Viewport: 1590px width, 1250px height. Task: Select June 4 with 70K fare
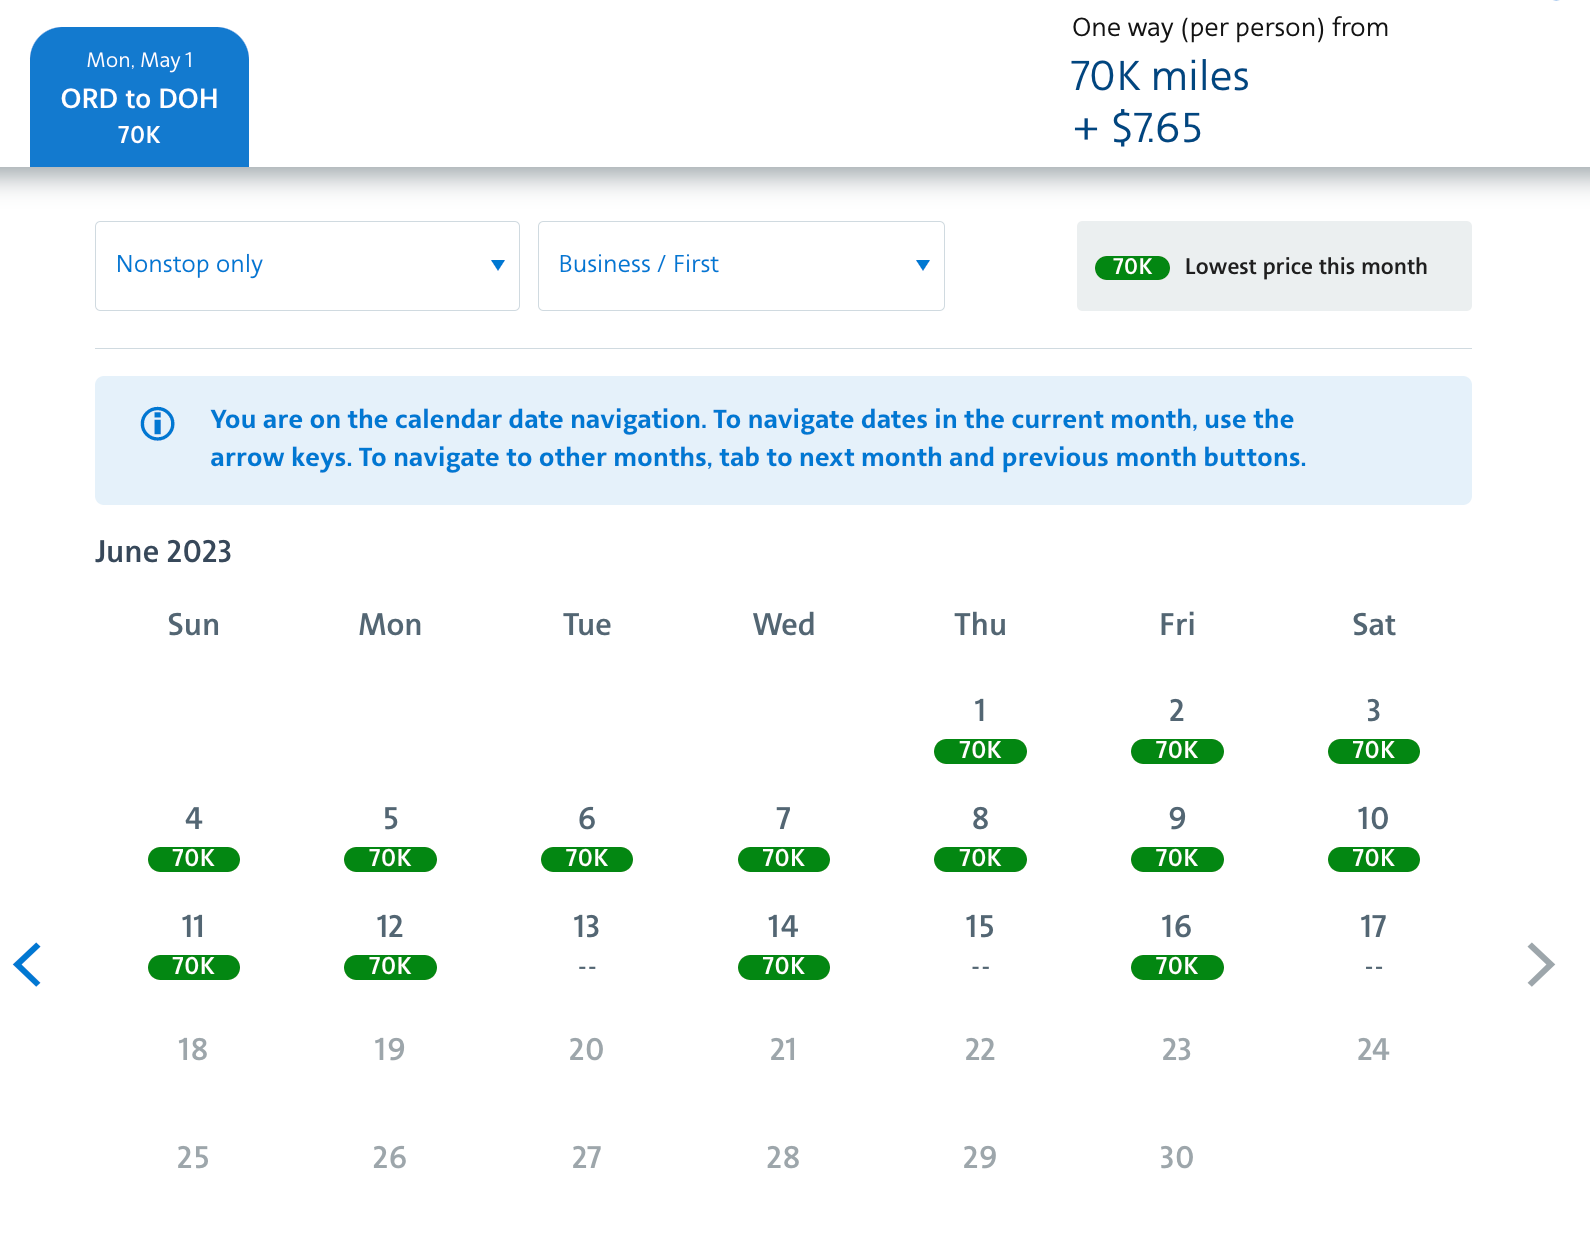click(193, 838)
